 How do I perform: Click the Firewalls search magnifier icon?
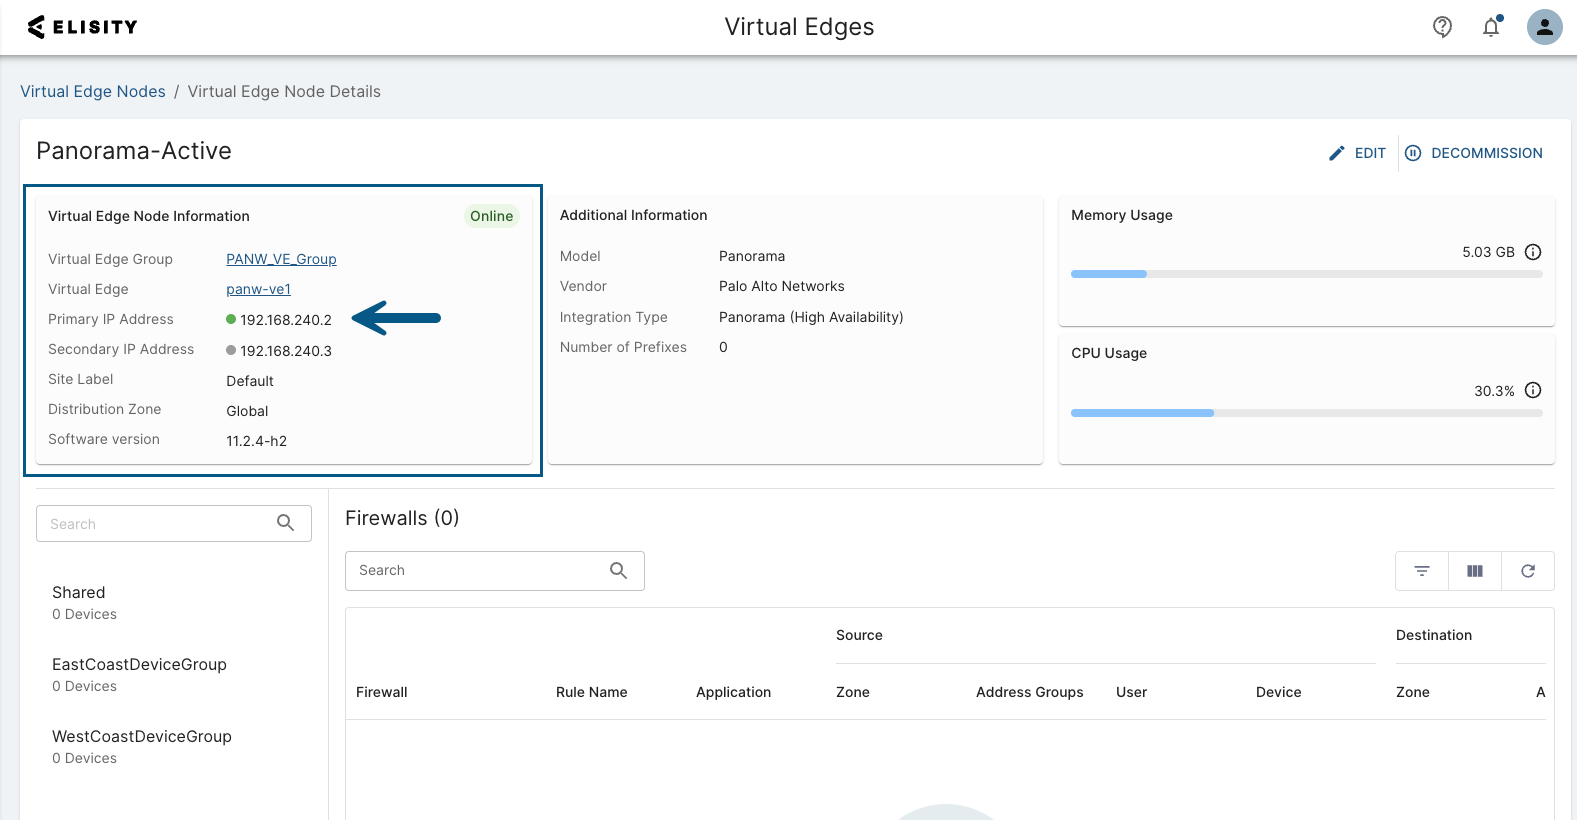(619, 570)
